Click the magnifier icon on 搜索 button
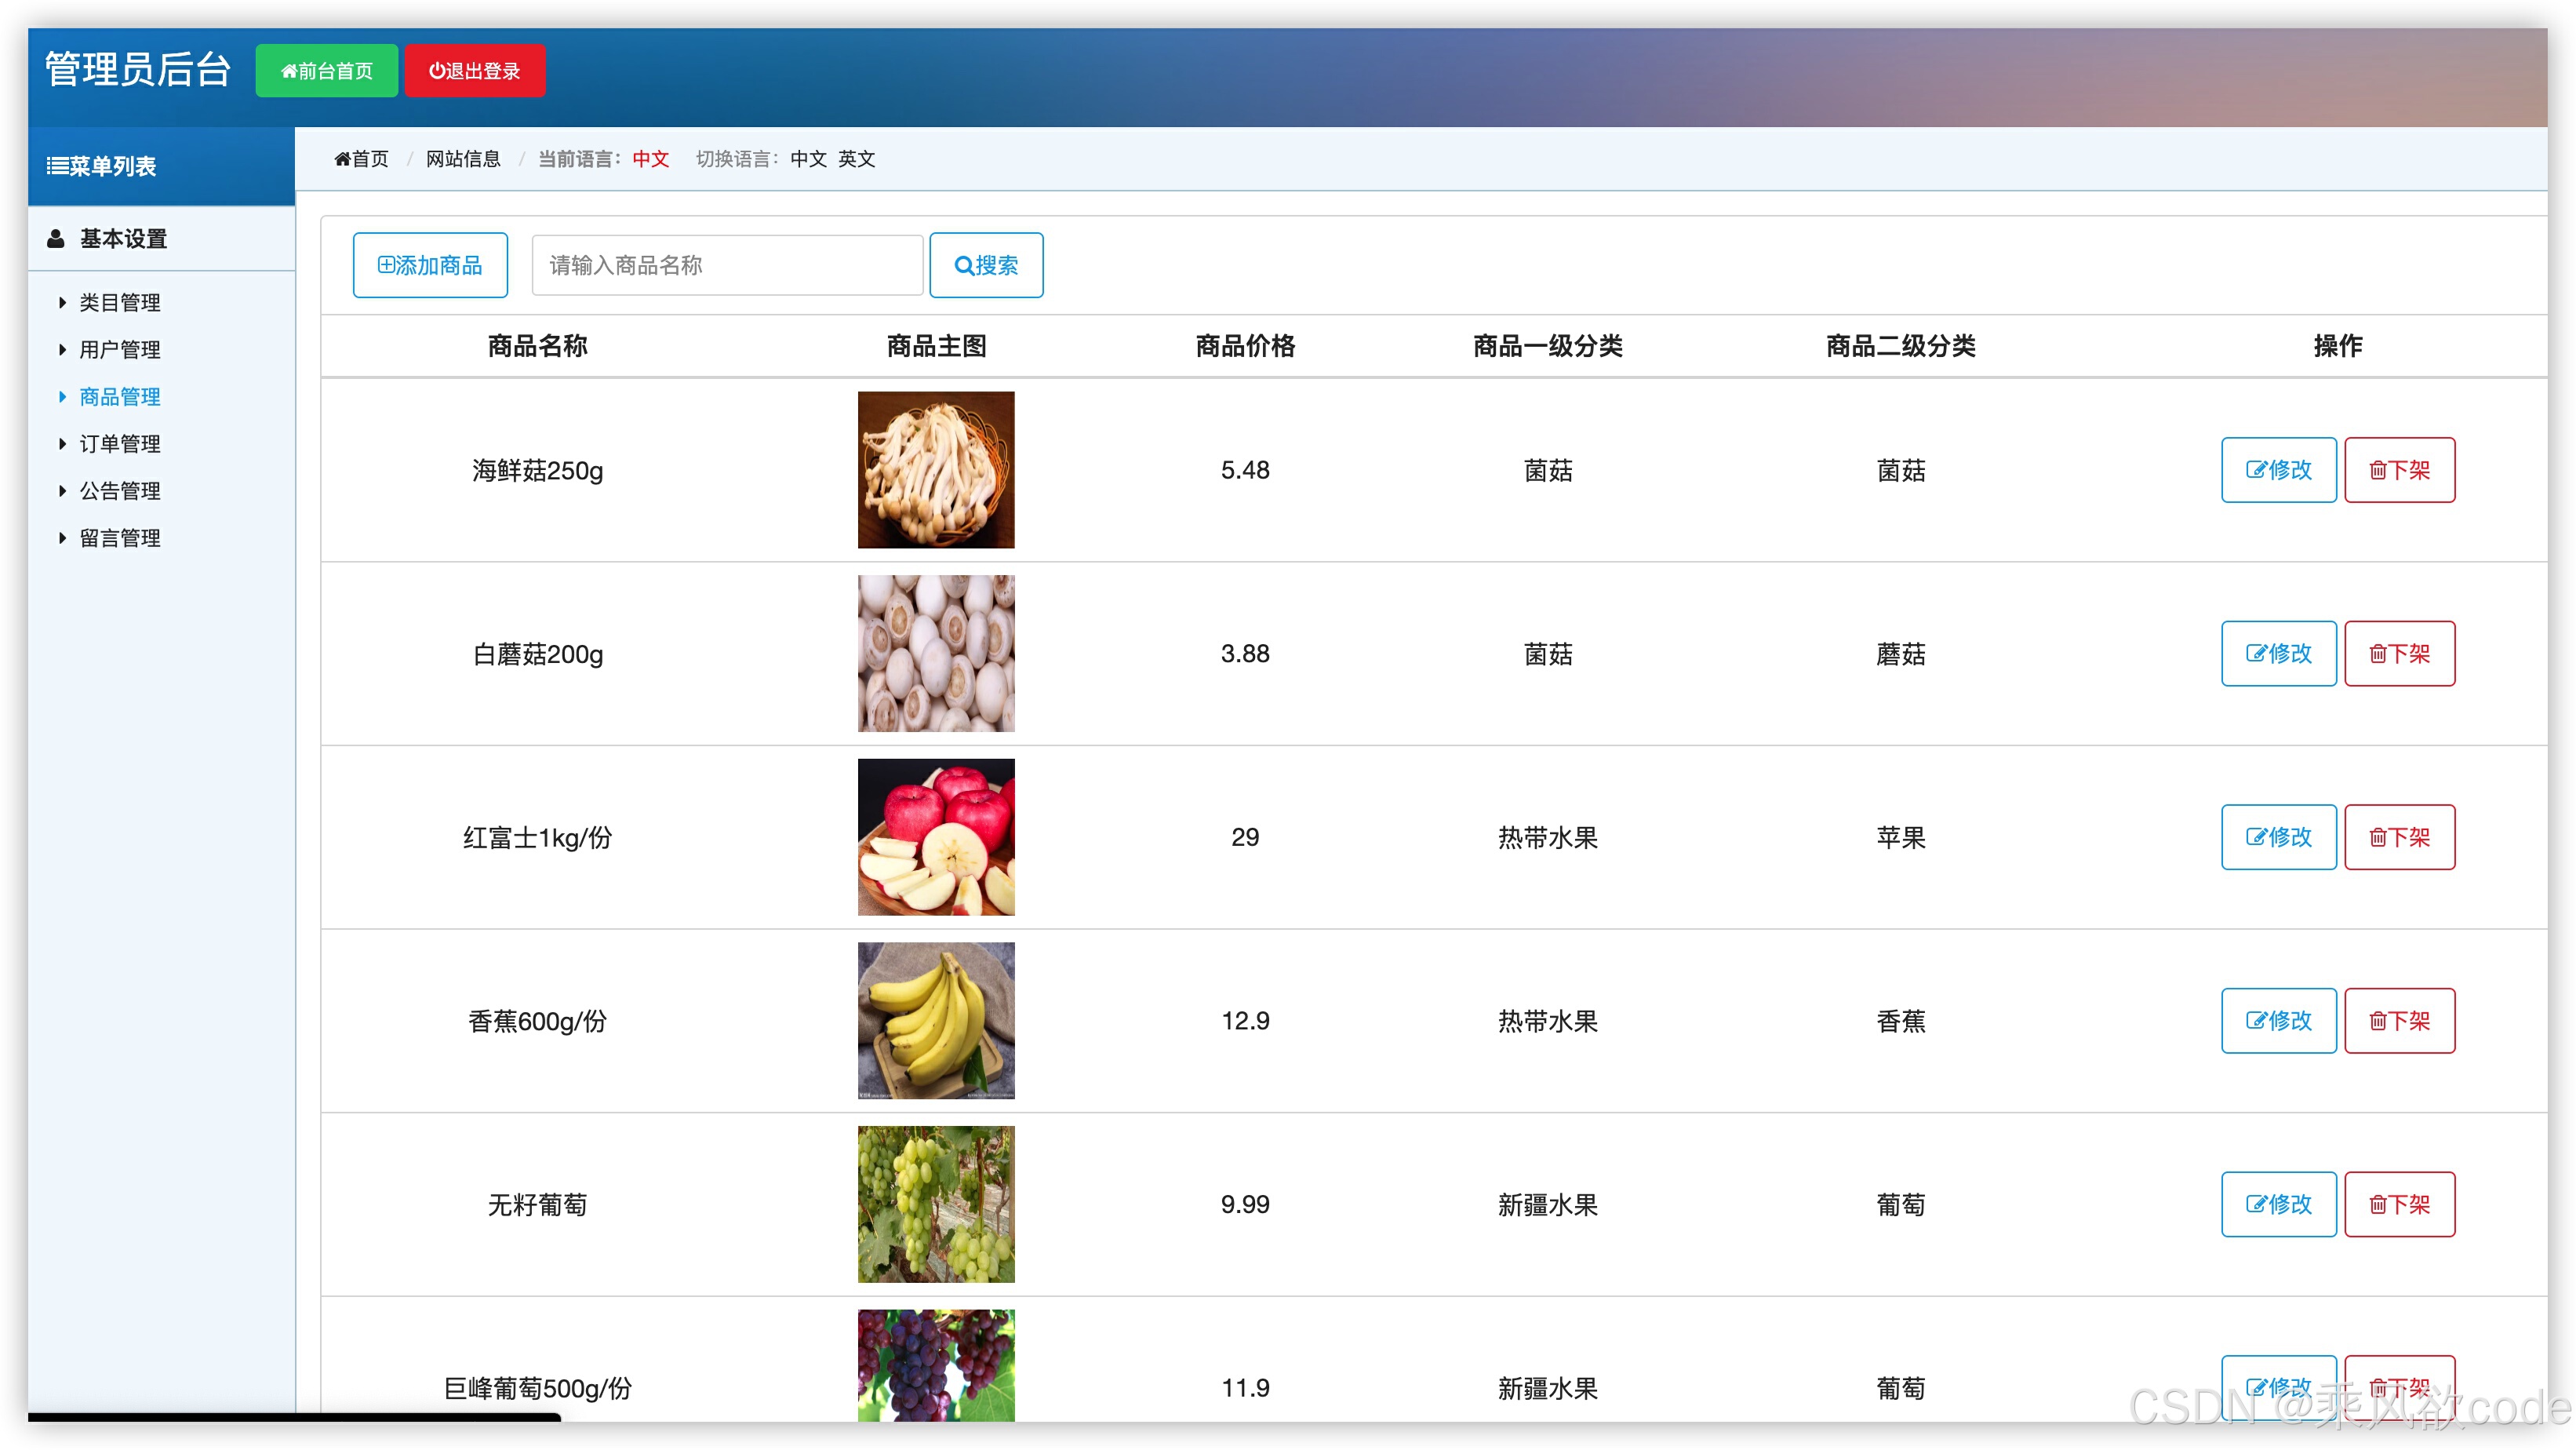This screenshot has height=1450, width=2576. pyautogui.click(x=963, y=265)
